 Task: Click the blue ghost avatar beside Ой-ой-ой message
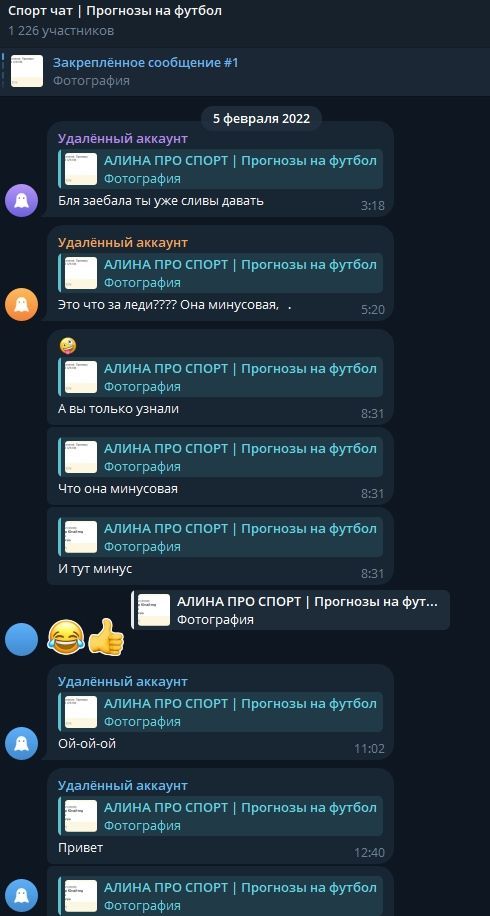click(22, 743)
